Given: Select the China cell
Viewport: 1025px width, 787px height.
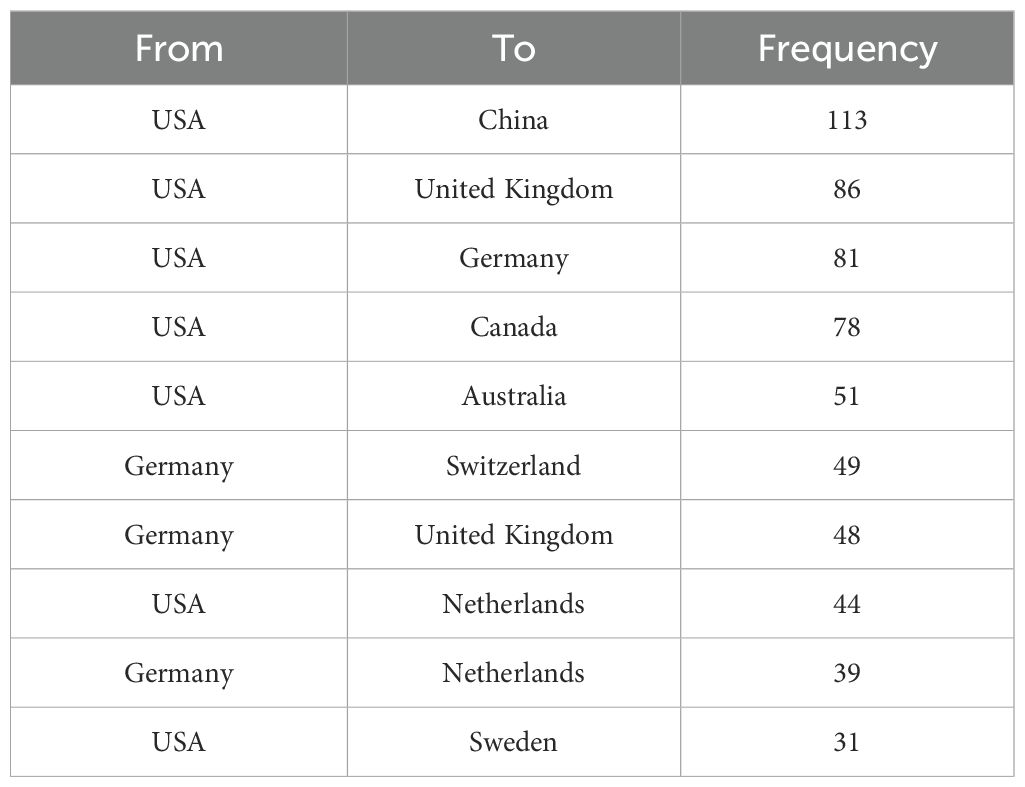Looking at the screenshot, I should point(513,120).
